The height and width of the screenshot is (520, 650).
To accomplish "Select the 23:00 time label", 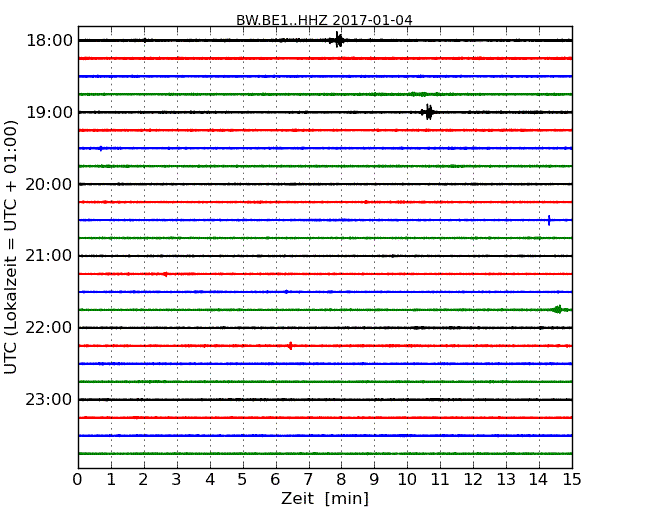I will point(49,399).
